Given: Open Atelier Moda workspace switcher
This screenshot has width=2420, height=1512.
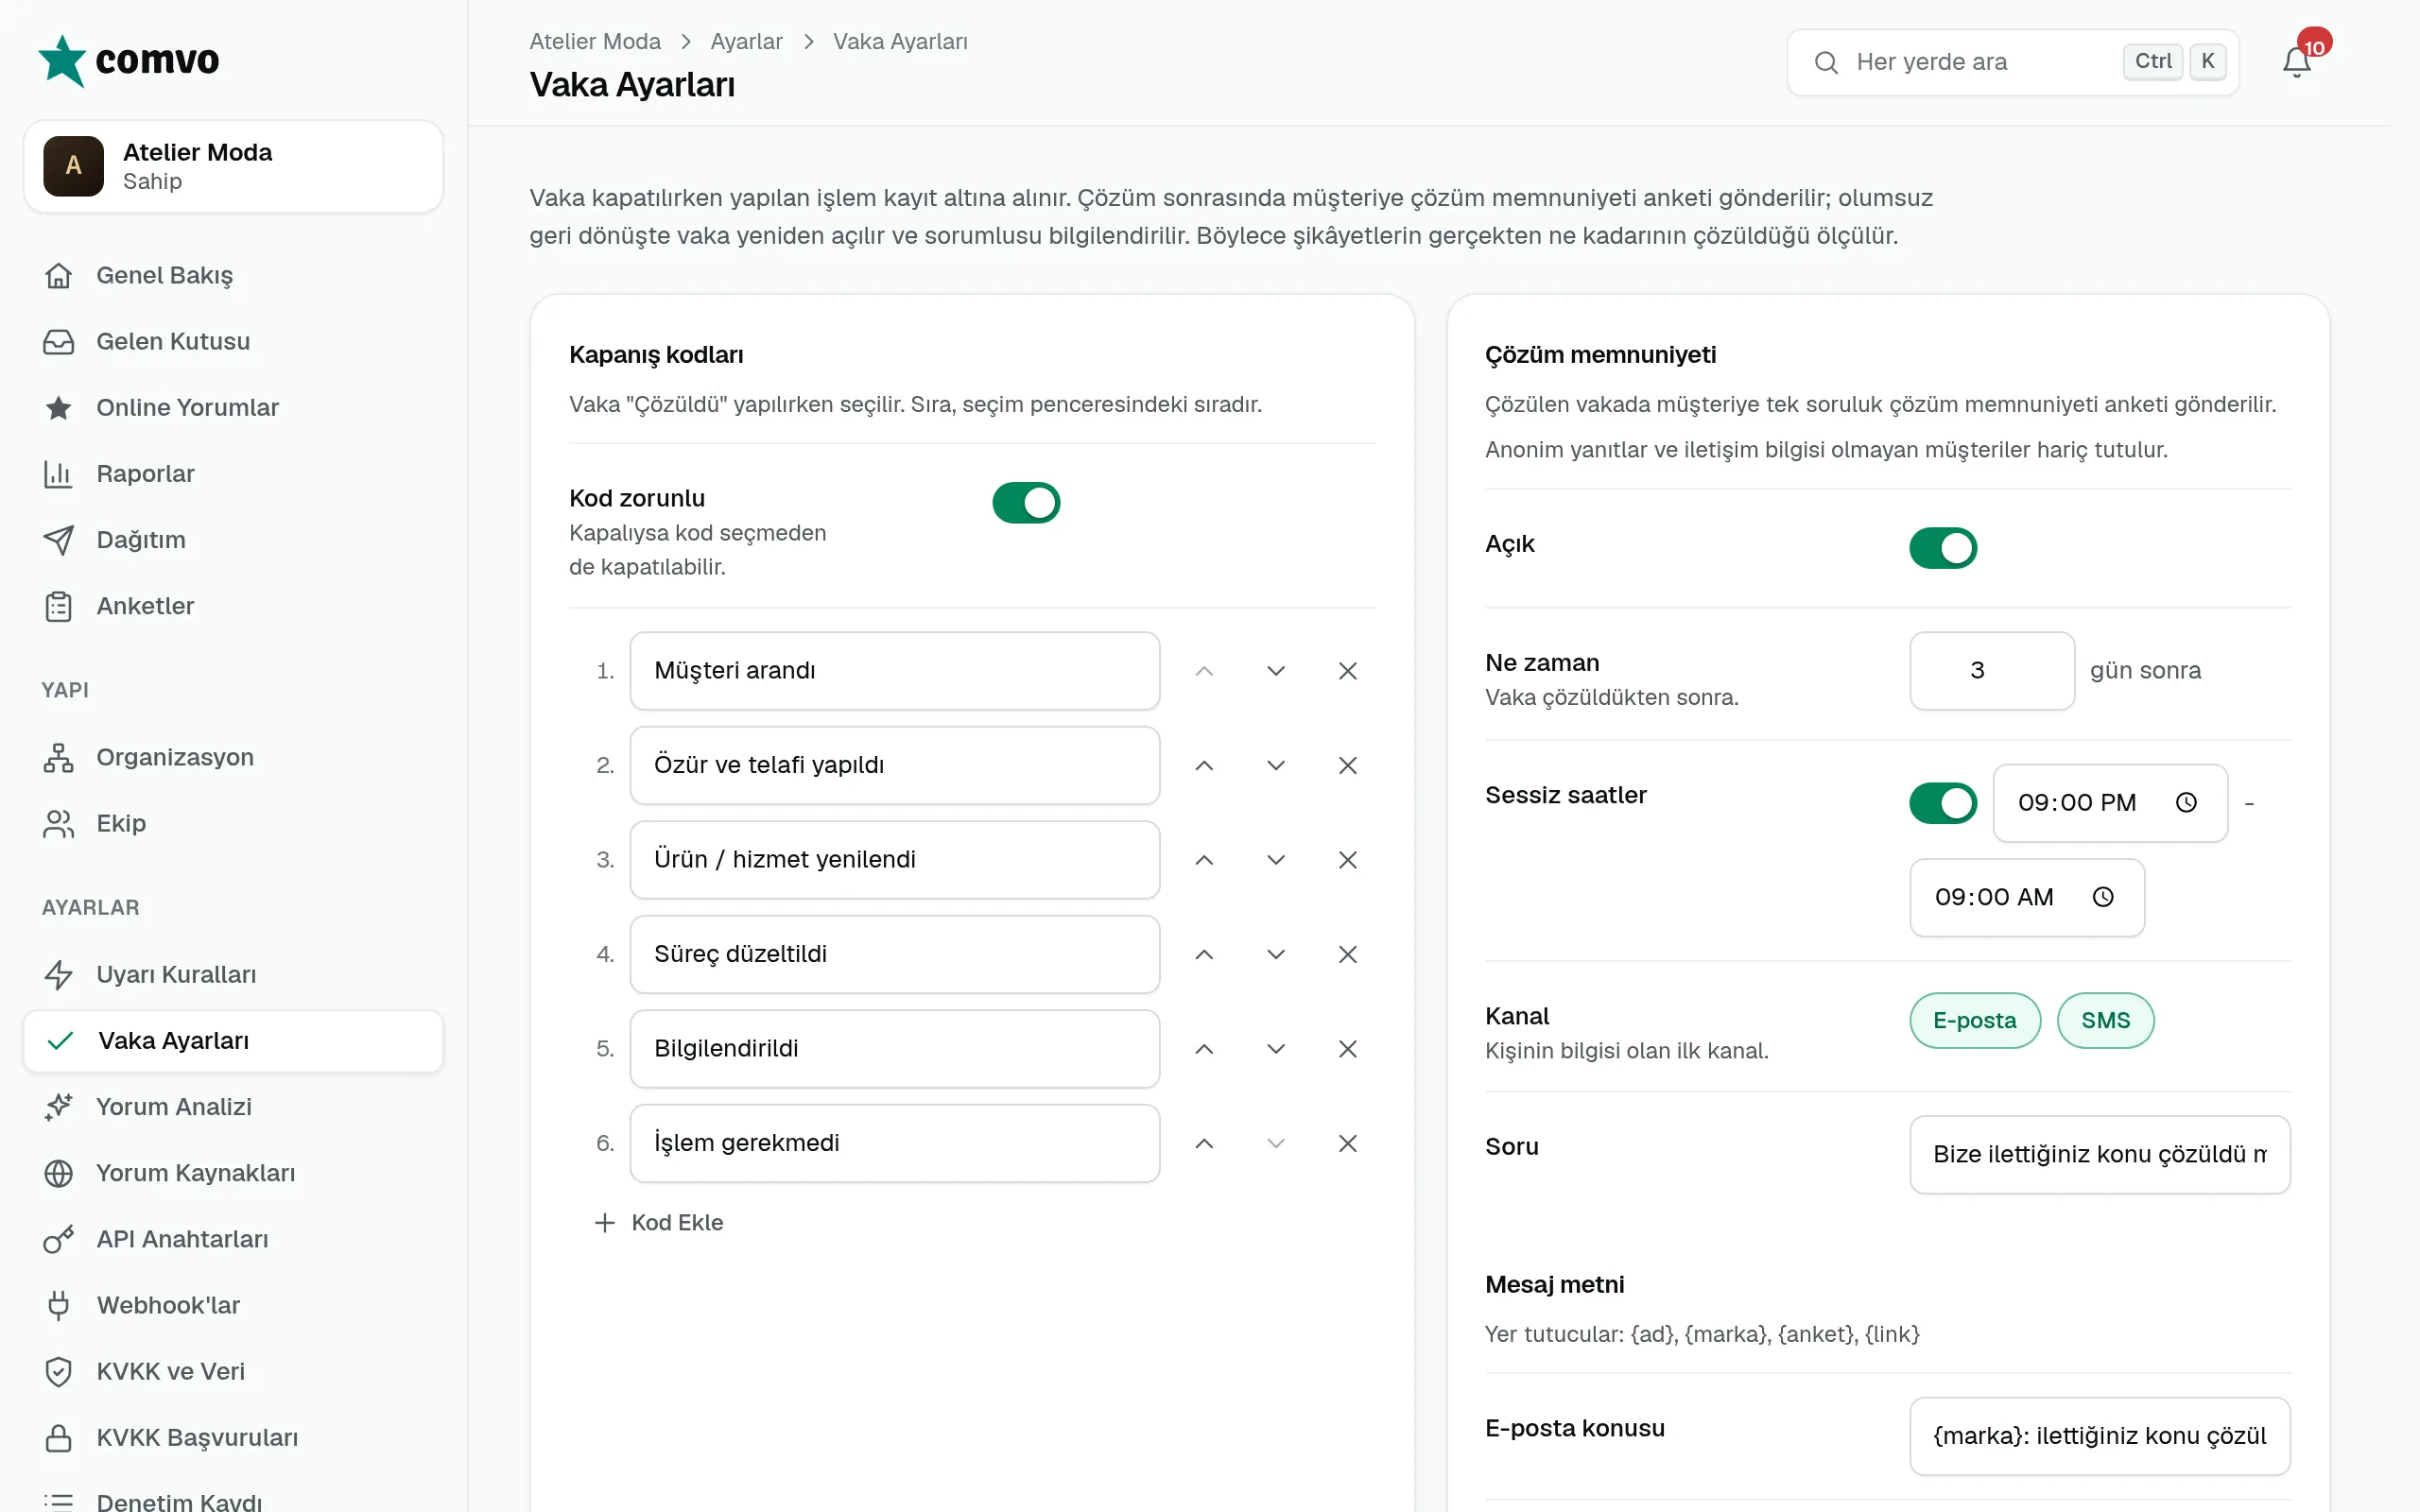Looking at the screenshot, I should pyautogui.click(x=233, y=166).
